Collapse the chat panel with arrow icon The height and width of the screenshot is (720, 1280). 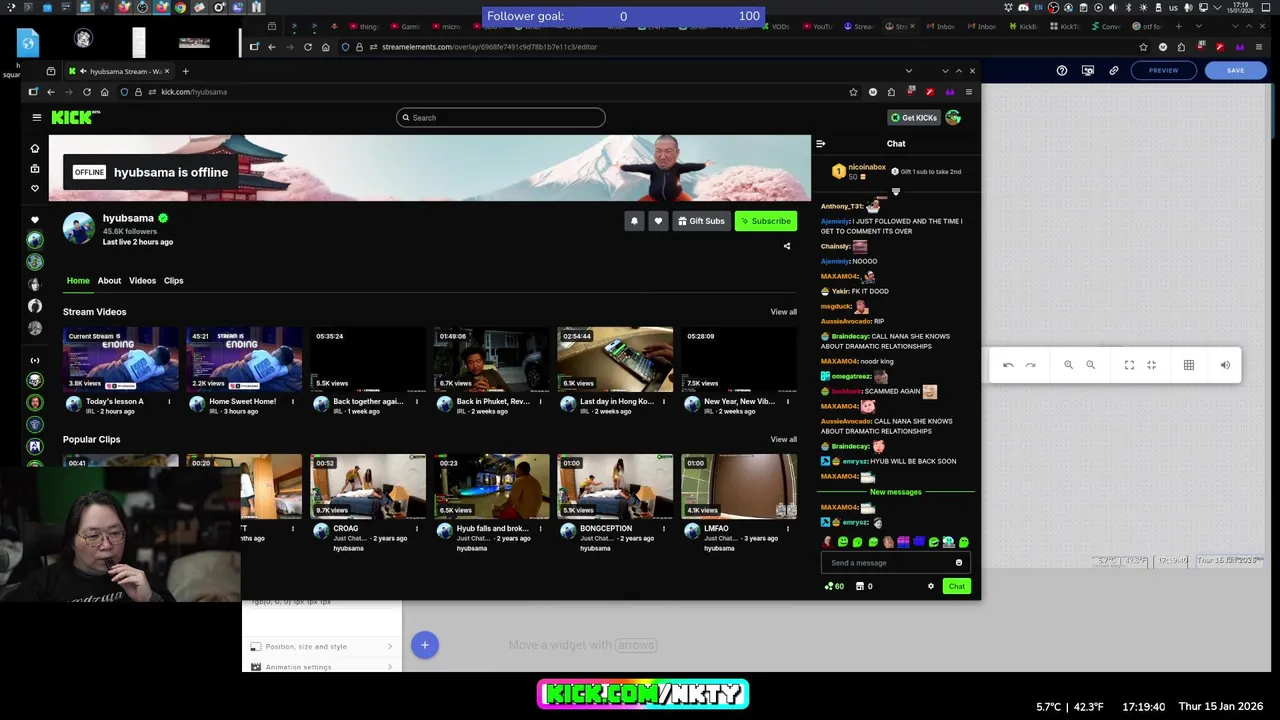coord(821,144)
